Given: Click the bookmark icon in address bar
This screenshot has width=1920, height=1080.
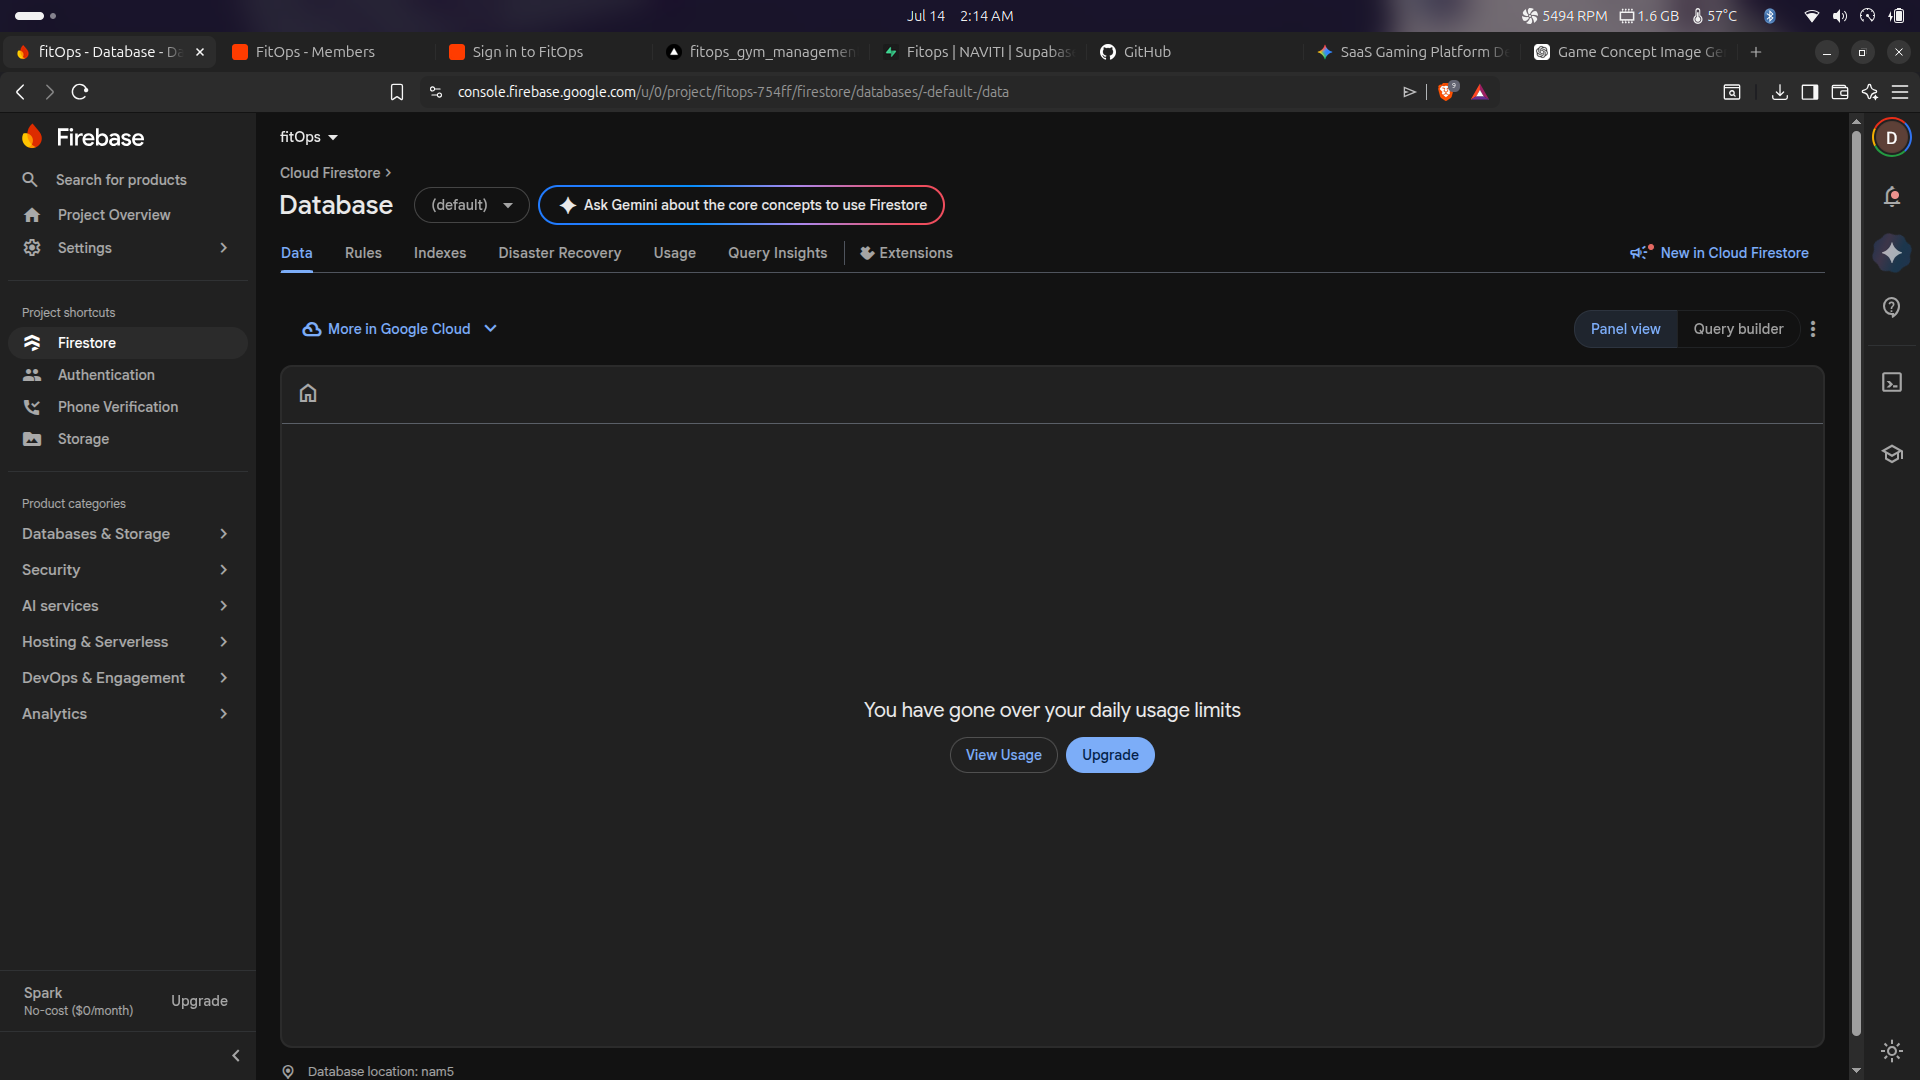Looking at the screenshot, I should click(397, 92).
